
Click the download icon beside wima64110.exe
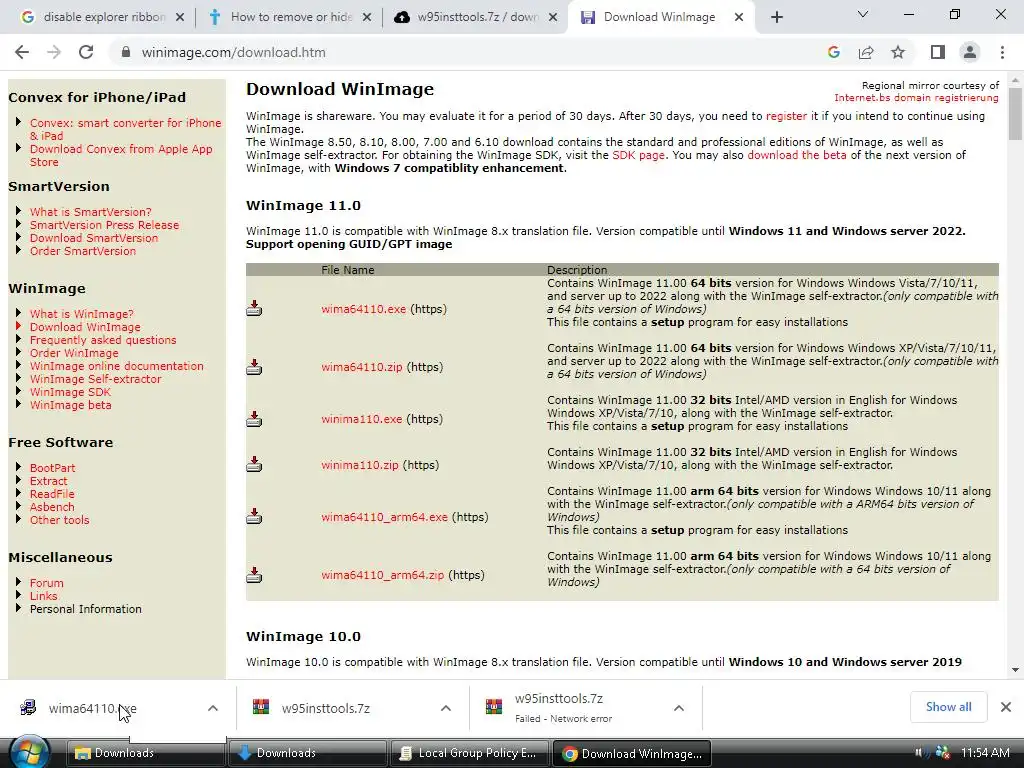(x=254, y=308)
